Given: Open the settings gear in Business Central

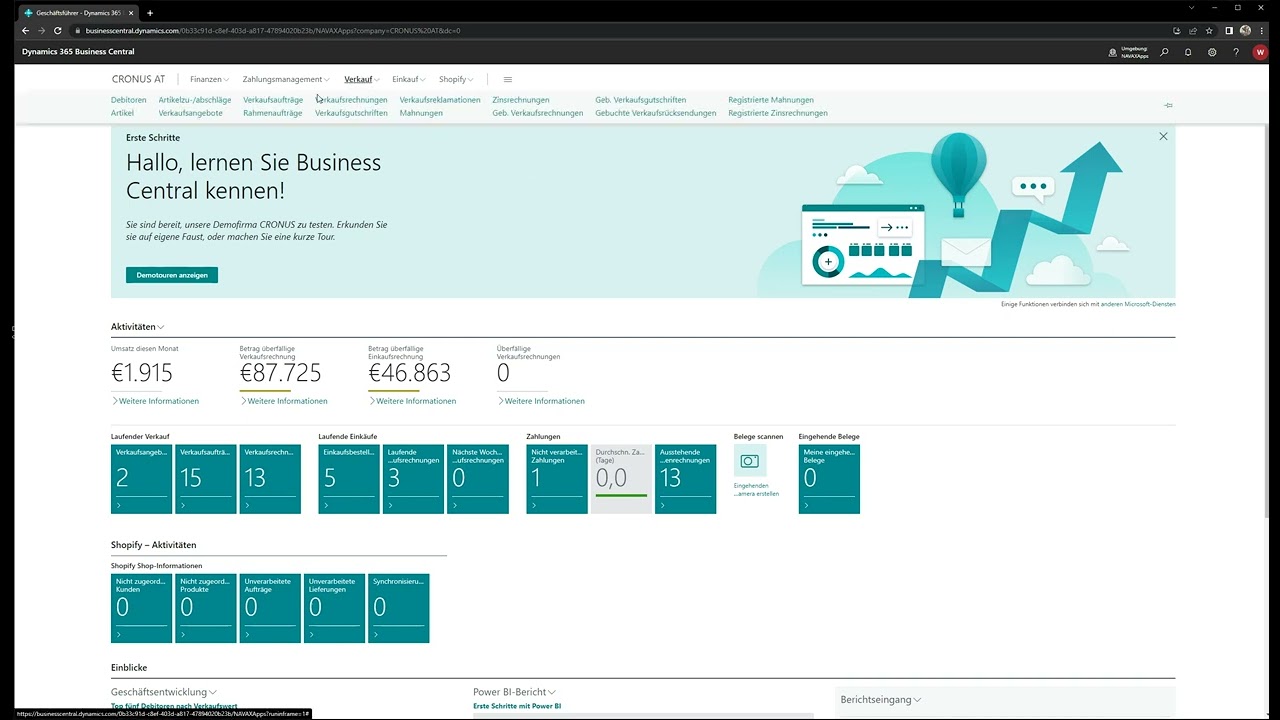Looking at the screenshot, I should click(1212, 52).
